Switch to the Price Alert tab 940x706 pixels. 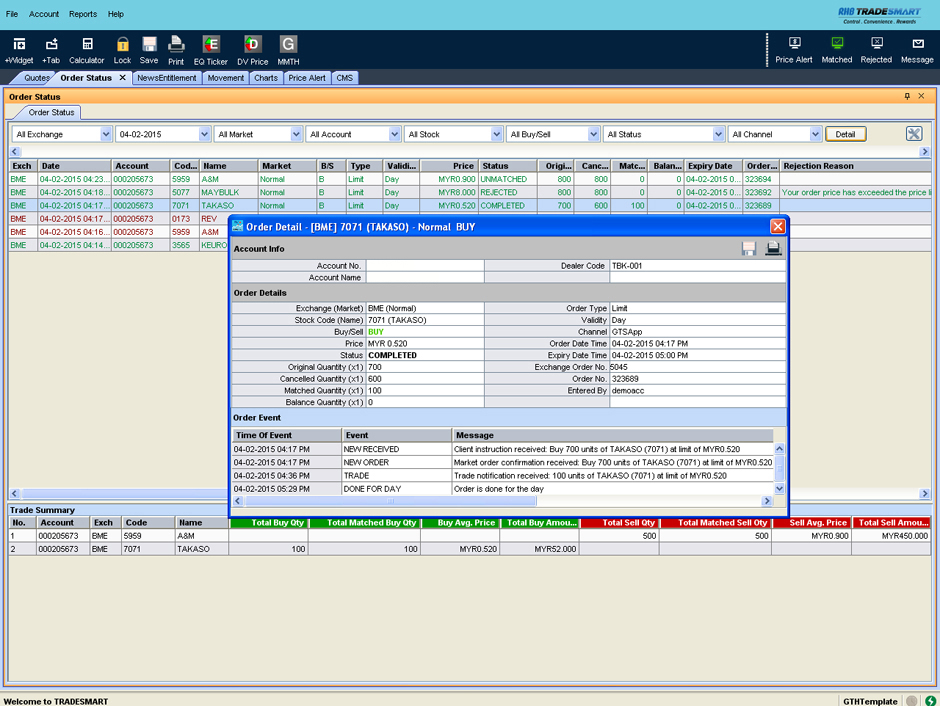pyautogui.click(x=307, y=78)
